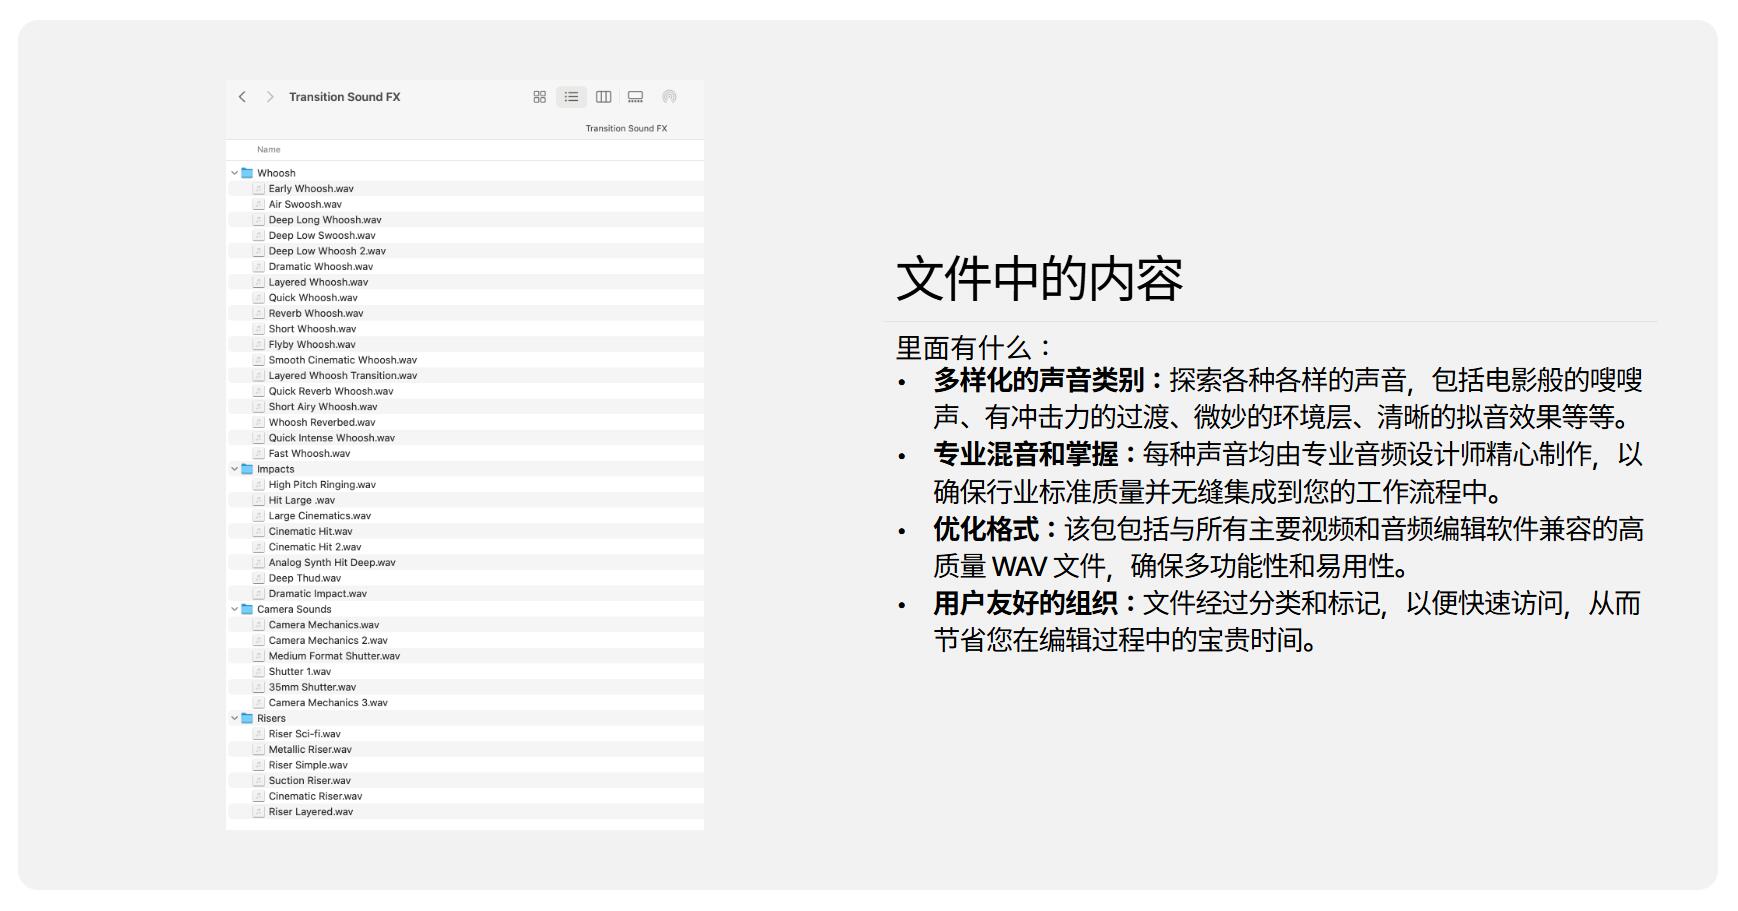Click the Camera Sounds folder icon
Screen dimensions: 1738x911
247,609
